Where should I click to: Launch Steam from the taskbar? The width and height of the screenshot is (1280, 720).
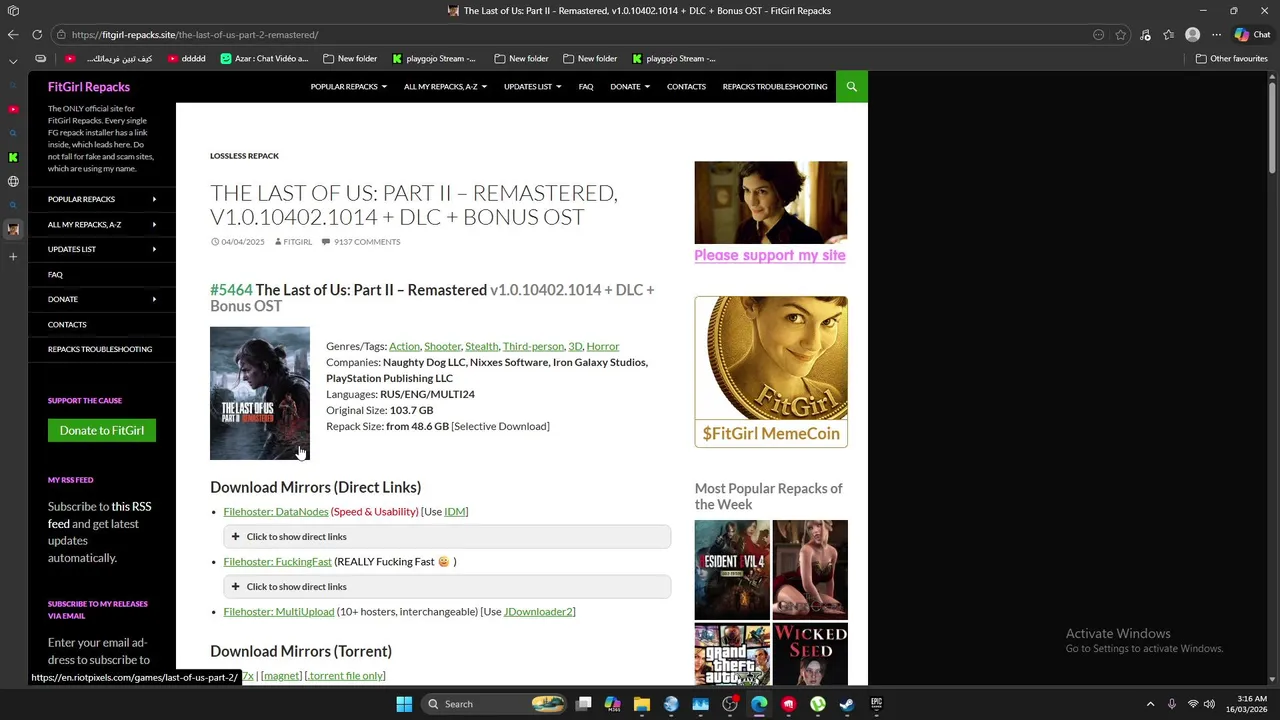pyautogui.click(x=847, y=704)
